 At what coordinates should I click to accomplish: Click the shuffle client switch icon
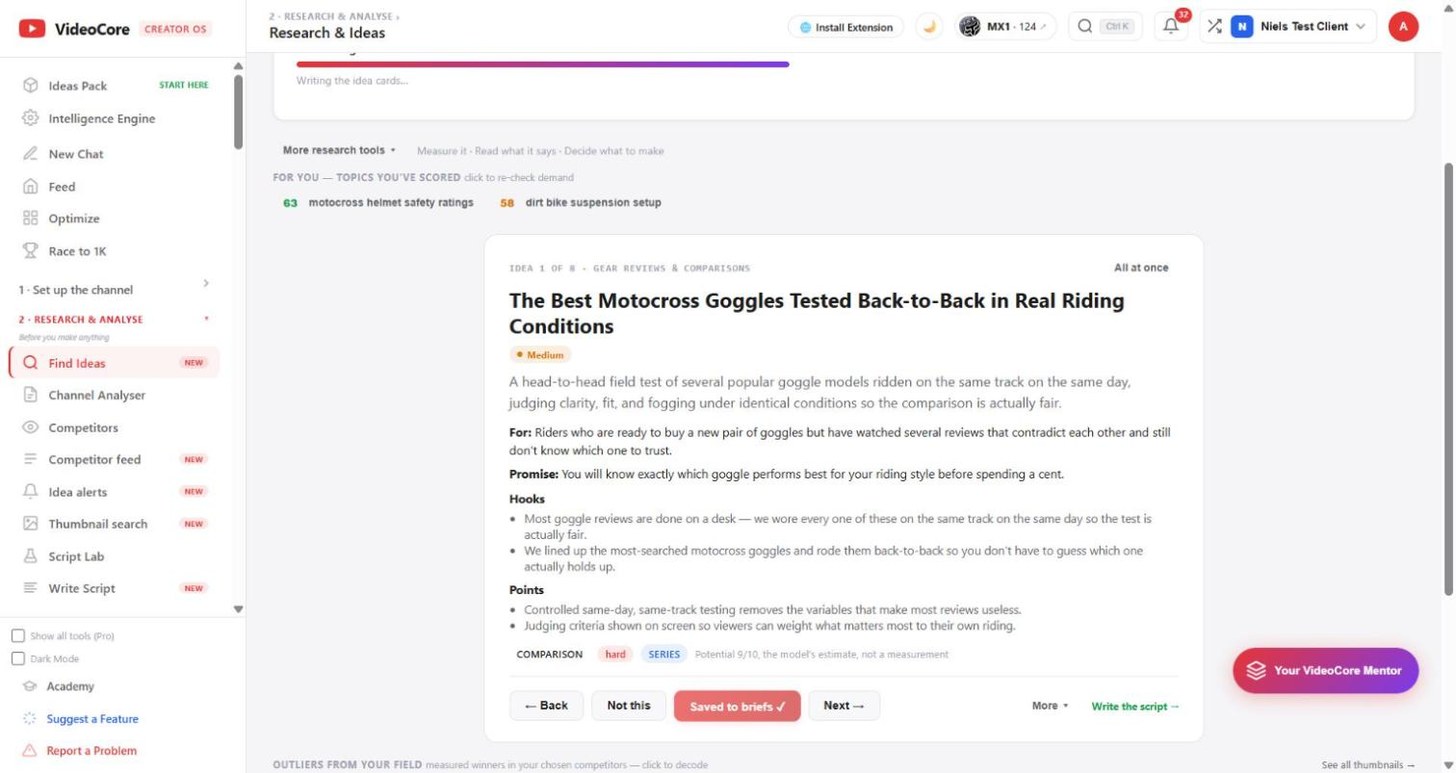pos(1214,27)
